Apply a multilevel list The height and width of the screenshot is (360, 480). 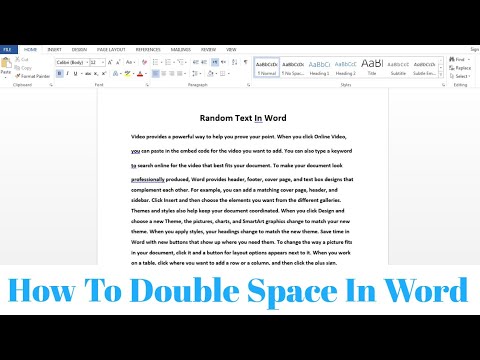(181, 62)
